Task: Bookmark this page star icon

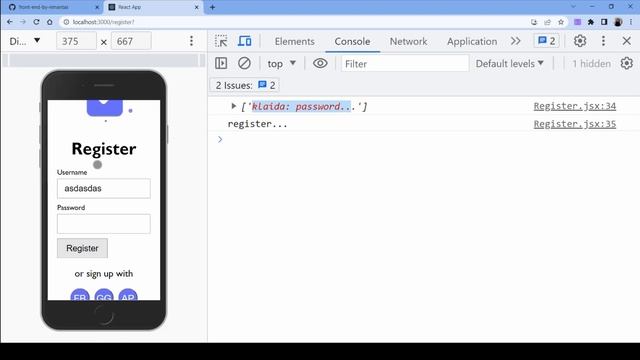Action: (x=561, y=22)
